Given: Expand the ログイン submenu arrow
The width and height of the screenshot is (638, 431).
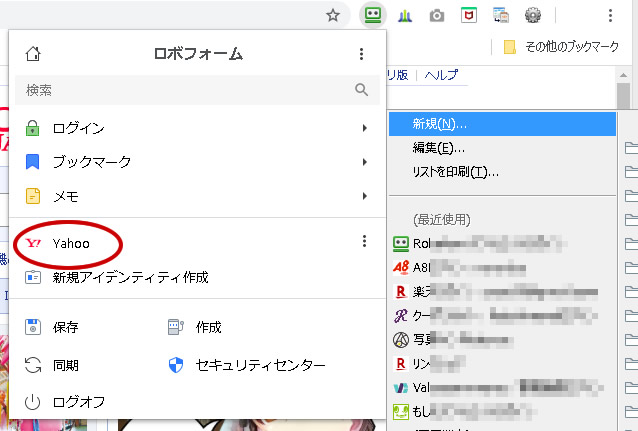Looking at the screenshot, I should coord(365,128).
